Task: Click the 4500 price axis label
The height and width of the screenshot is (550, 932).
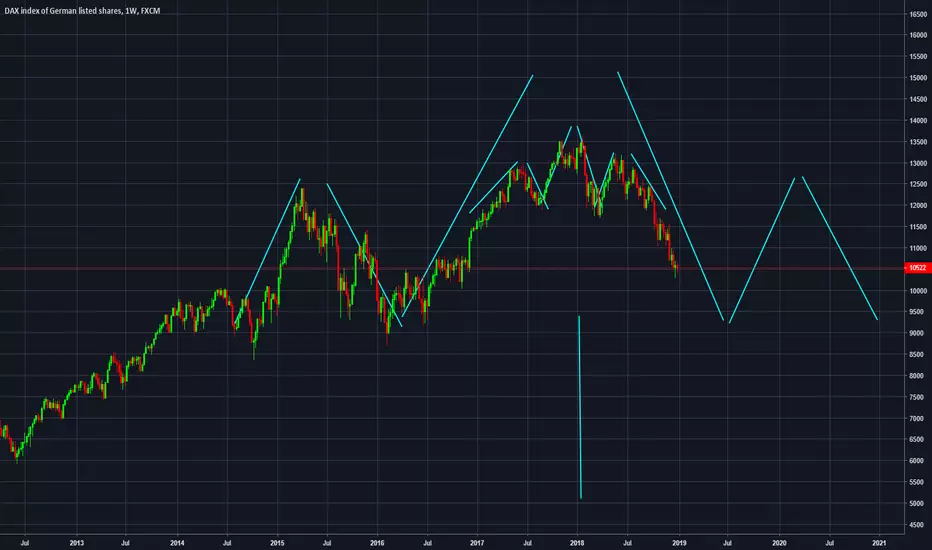Action: [x=917, y=525]
